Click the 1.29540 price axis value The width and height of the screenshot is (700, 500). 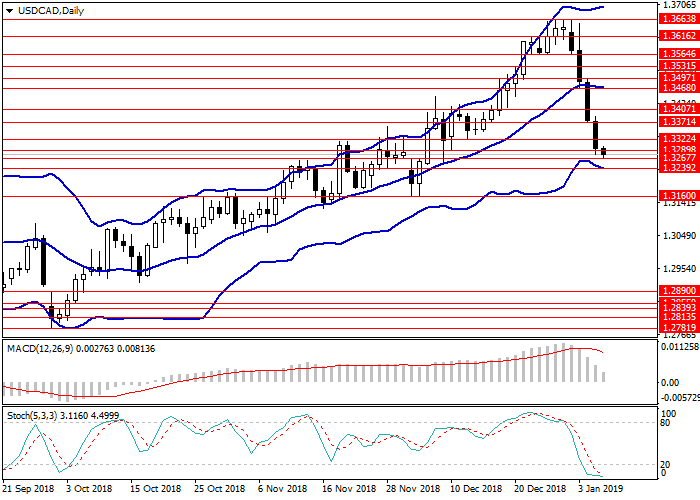[679, 269]
